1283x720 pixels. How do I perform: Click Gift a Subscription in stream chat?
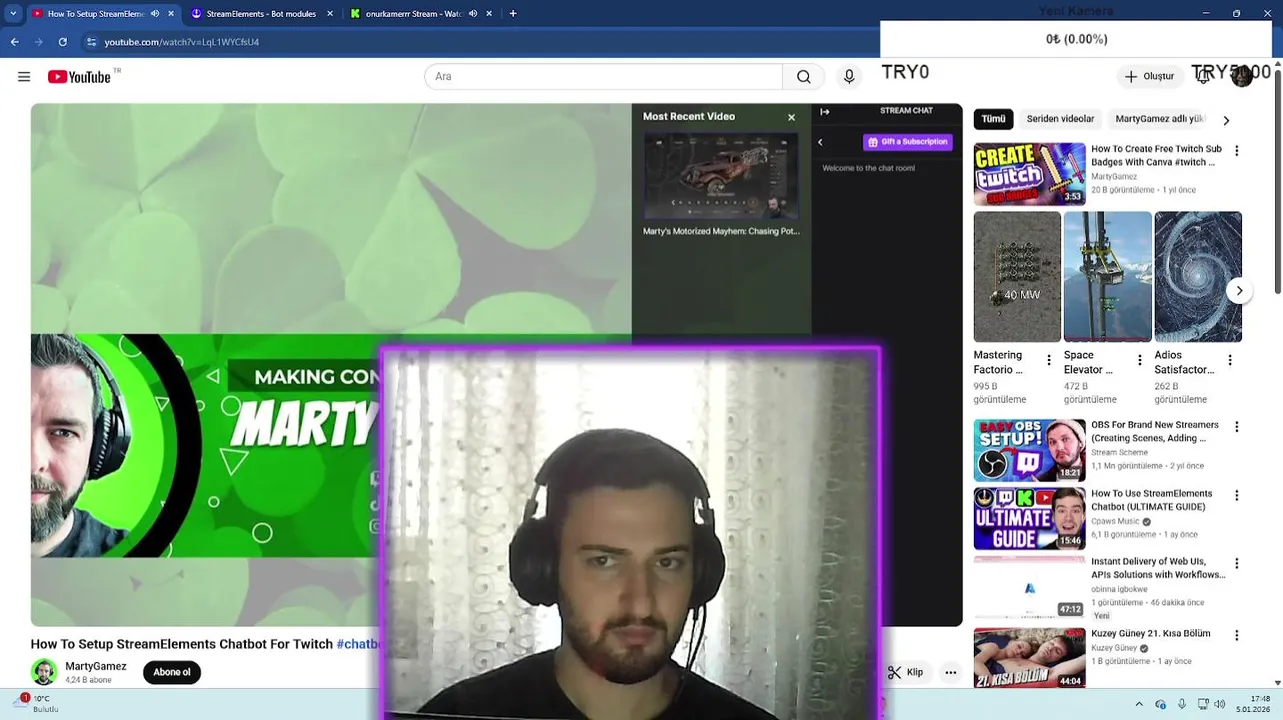pos(907,142)
